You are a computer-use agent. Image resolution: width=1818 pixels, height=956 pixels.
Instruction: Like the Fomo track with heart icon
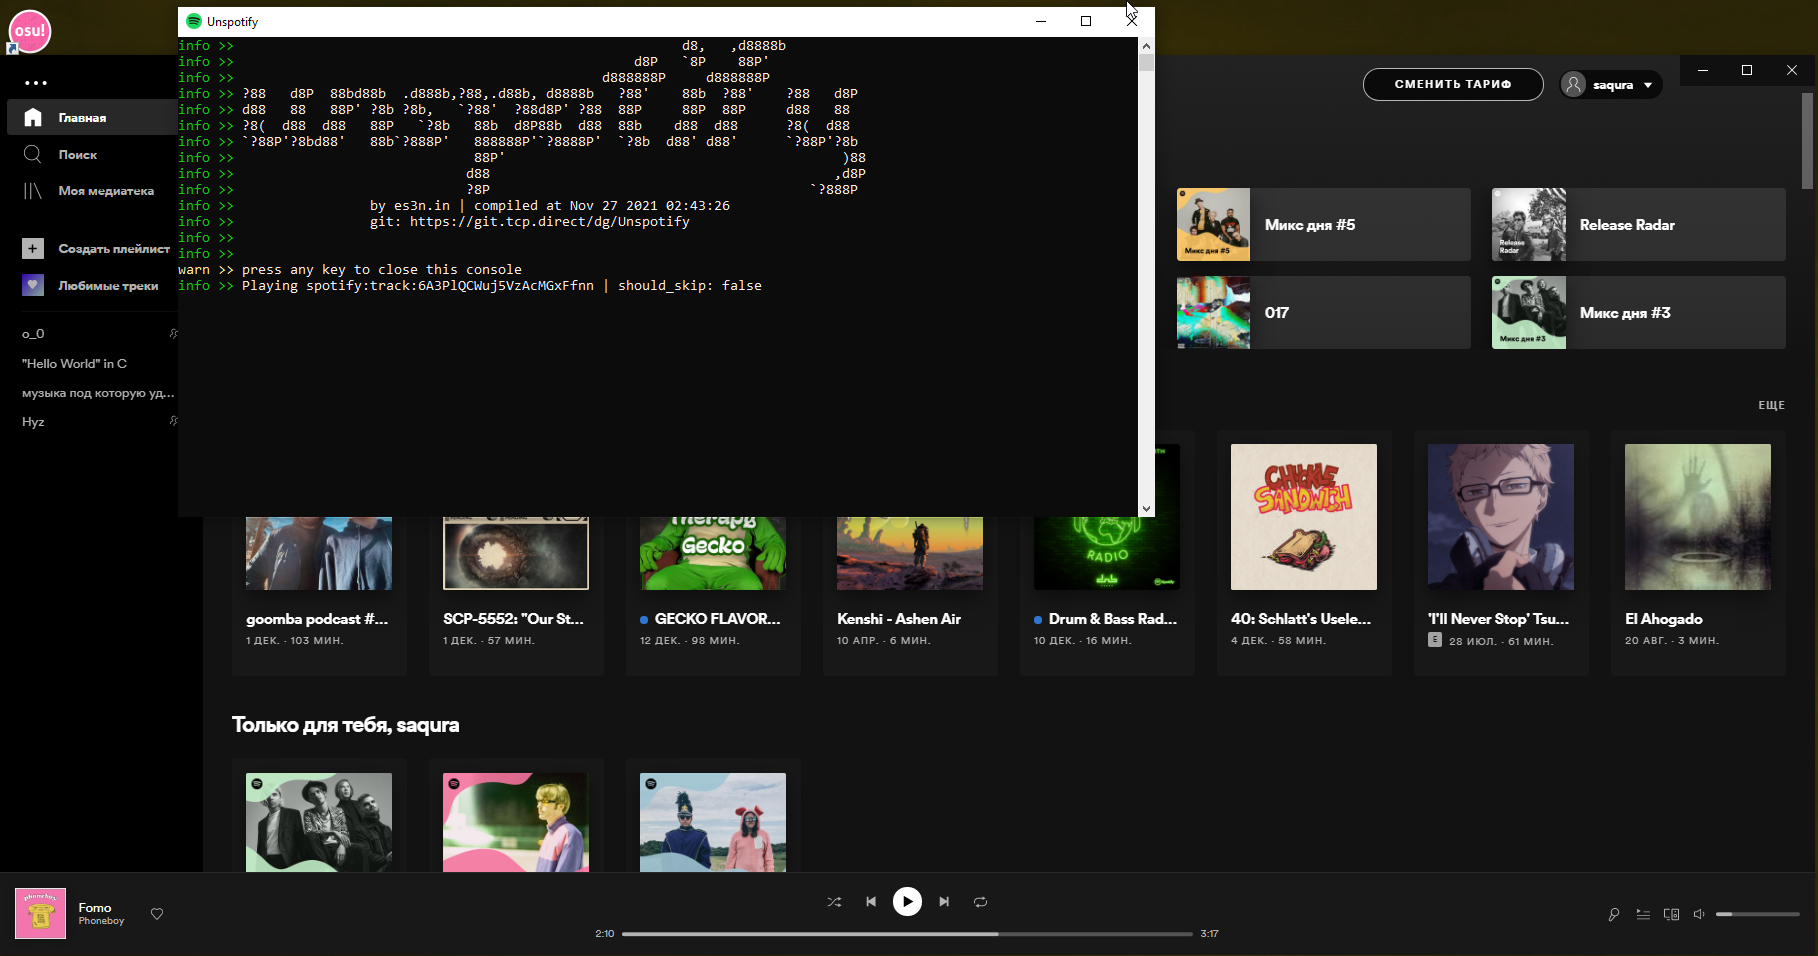click(x=157, y=914)
